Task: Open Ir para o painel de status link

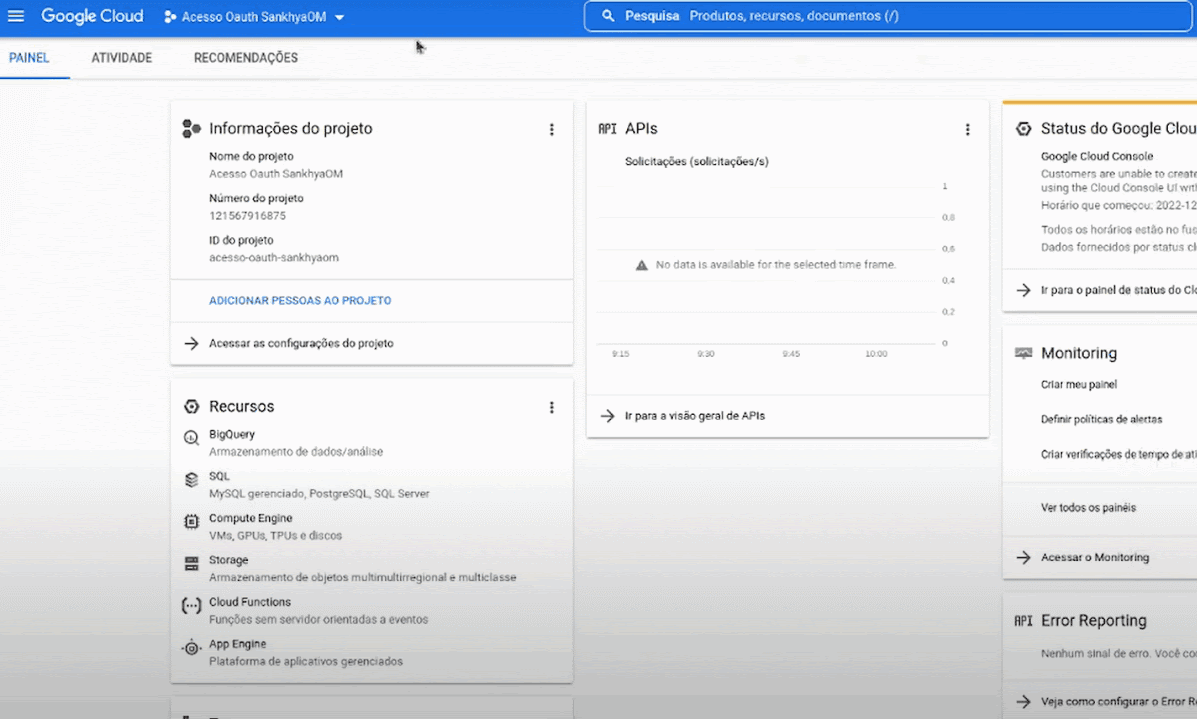Action: (x=1118, y=290)
